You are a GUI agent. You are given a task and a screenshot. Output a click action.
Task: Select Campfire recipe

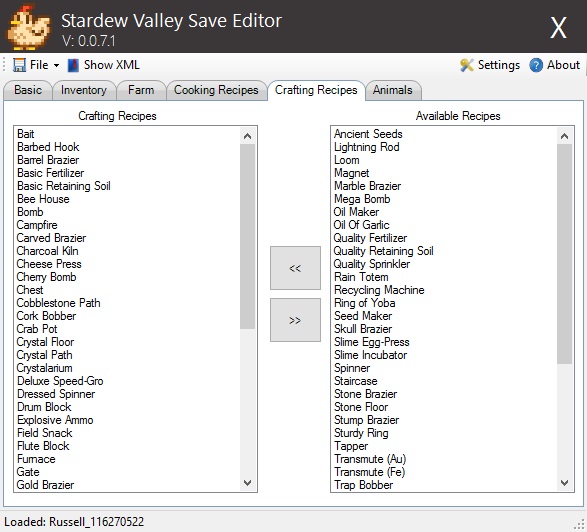click(x=37, y=225)
